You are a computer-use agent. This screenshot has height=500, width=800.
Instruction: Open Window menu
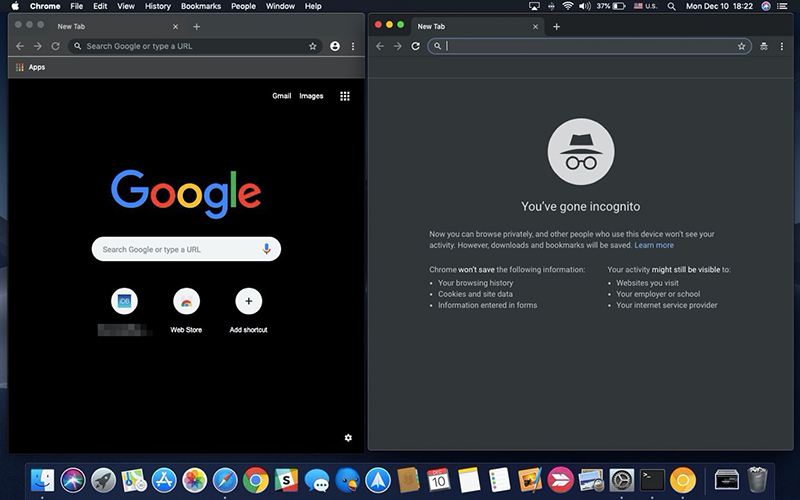[280, 6]
